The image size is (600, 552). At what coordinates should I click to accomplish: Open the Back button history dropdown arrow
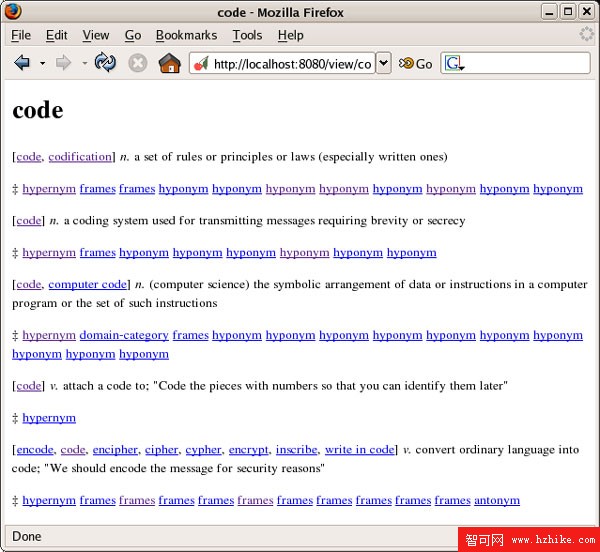pyautogui.click(x=42, y=63)
